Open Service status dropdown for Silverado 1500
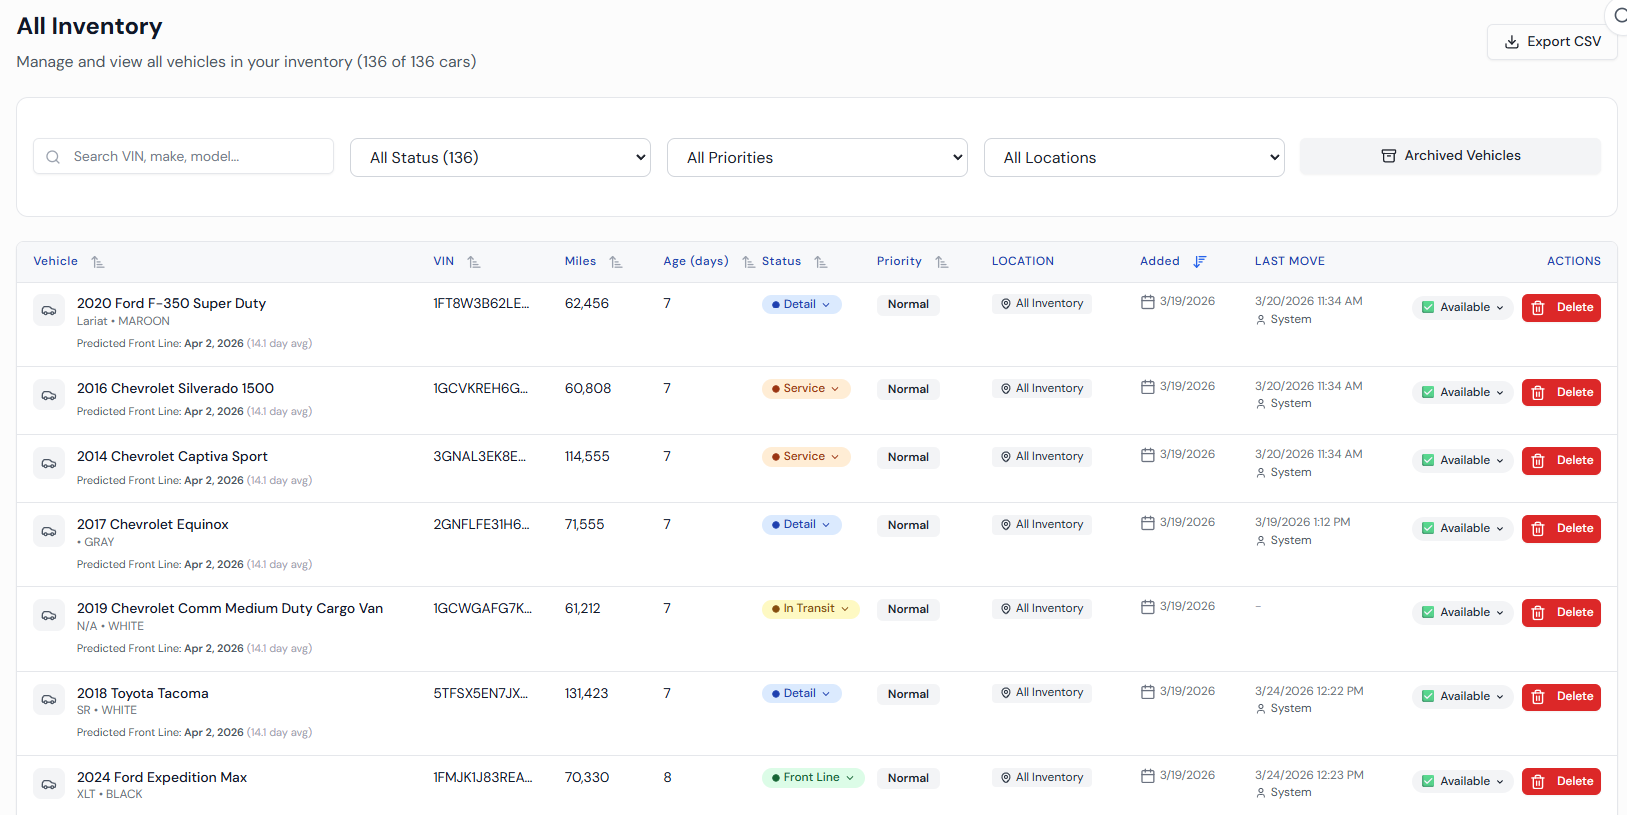This screenshot has width=1627, height=815. pyautogui.click(x=806, y=389)
